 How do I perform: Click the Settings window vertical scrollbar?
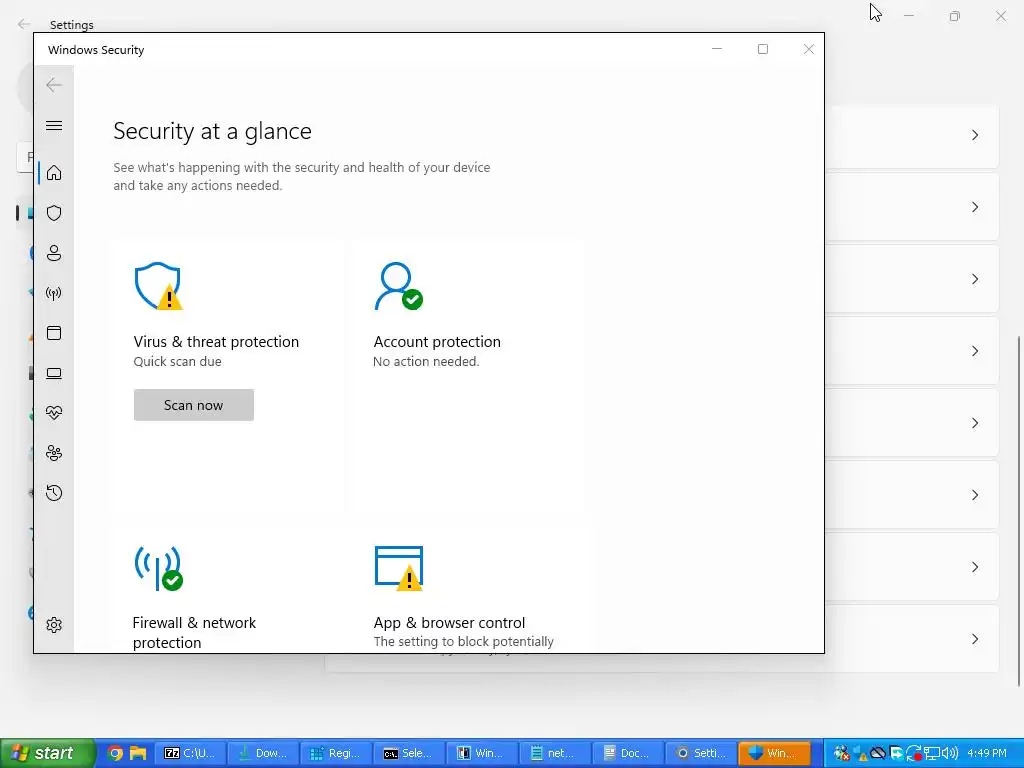click(1019, 511)
